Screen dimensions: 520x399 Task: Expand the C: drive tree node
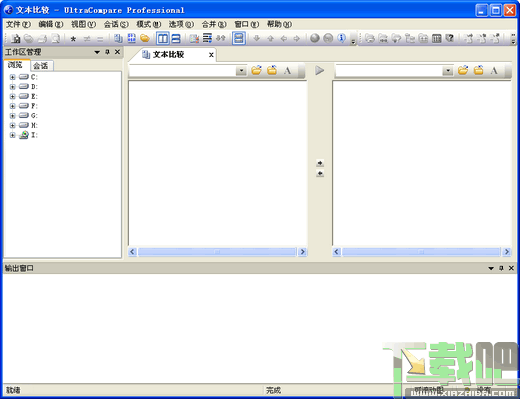click(x=13, y=77)
